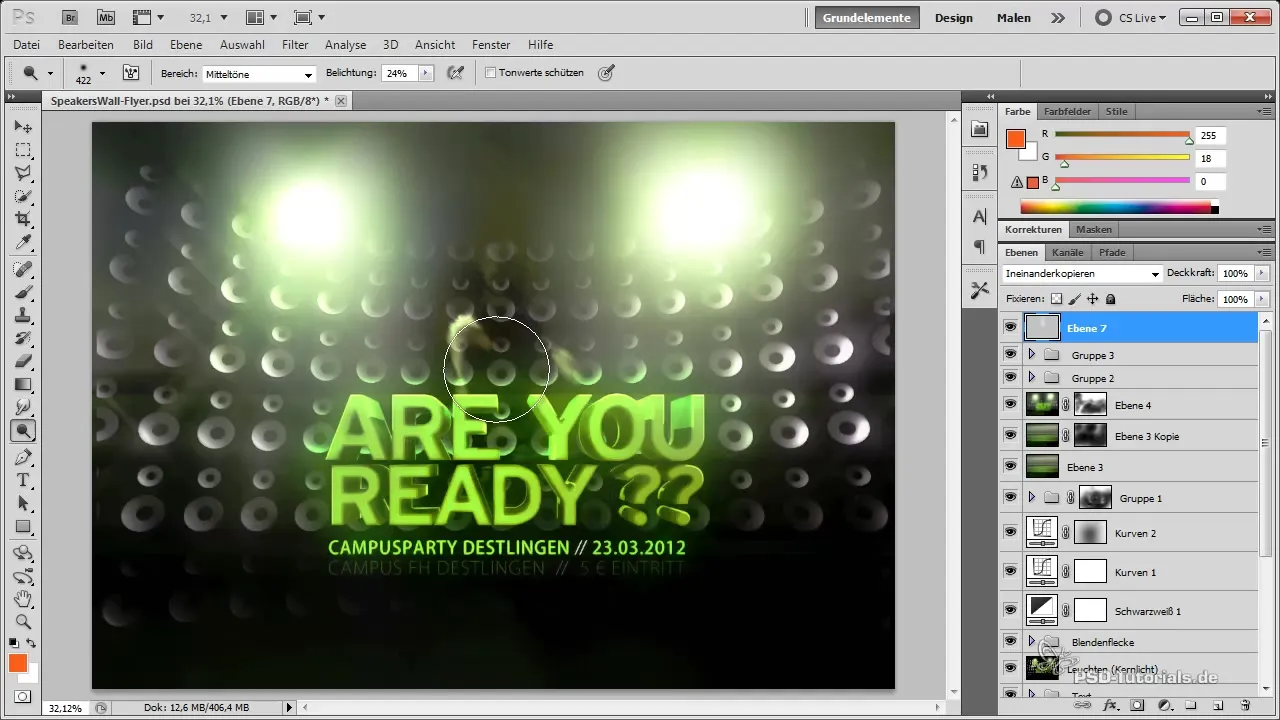
Task: Expand the Gruppe 2 folder
Action: point(1031,378)
